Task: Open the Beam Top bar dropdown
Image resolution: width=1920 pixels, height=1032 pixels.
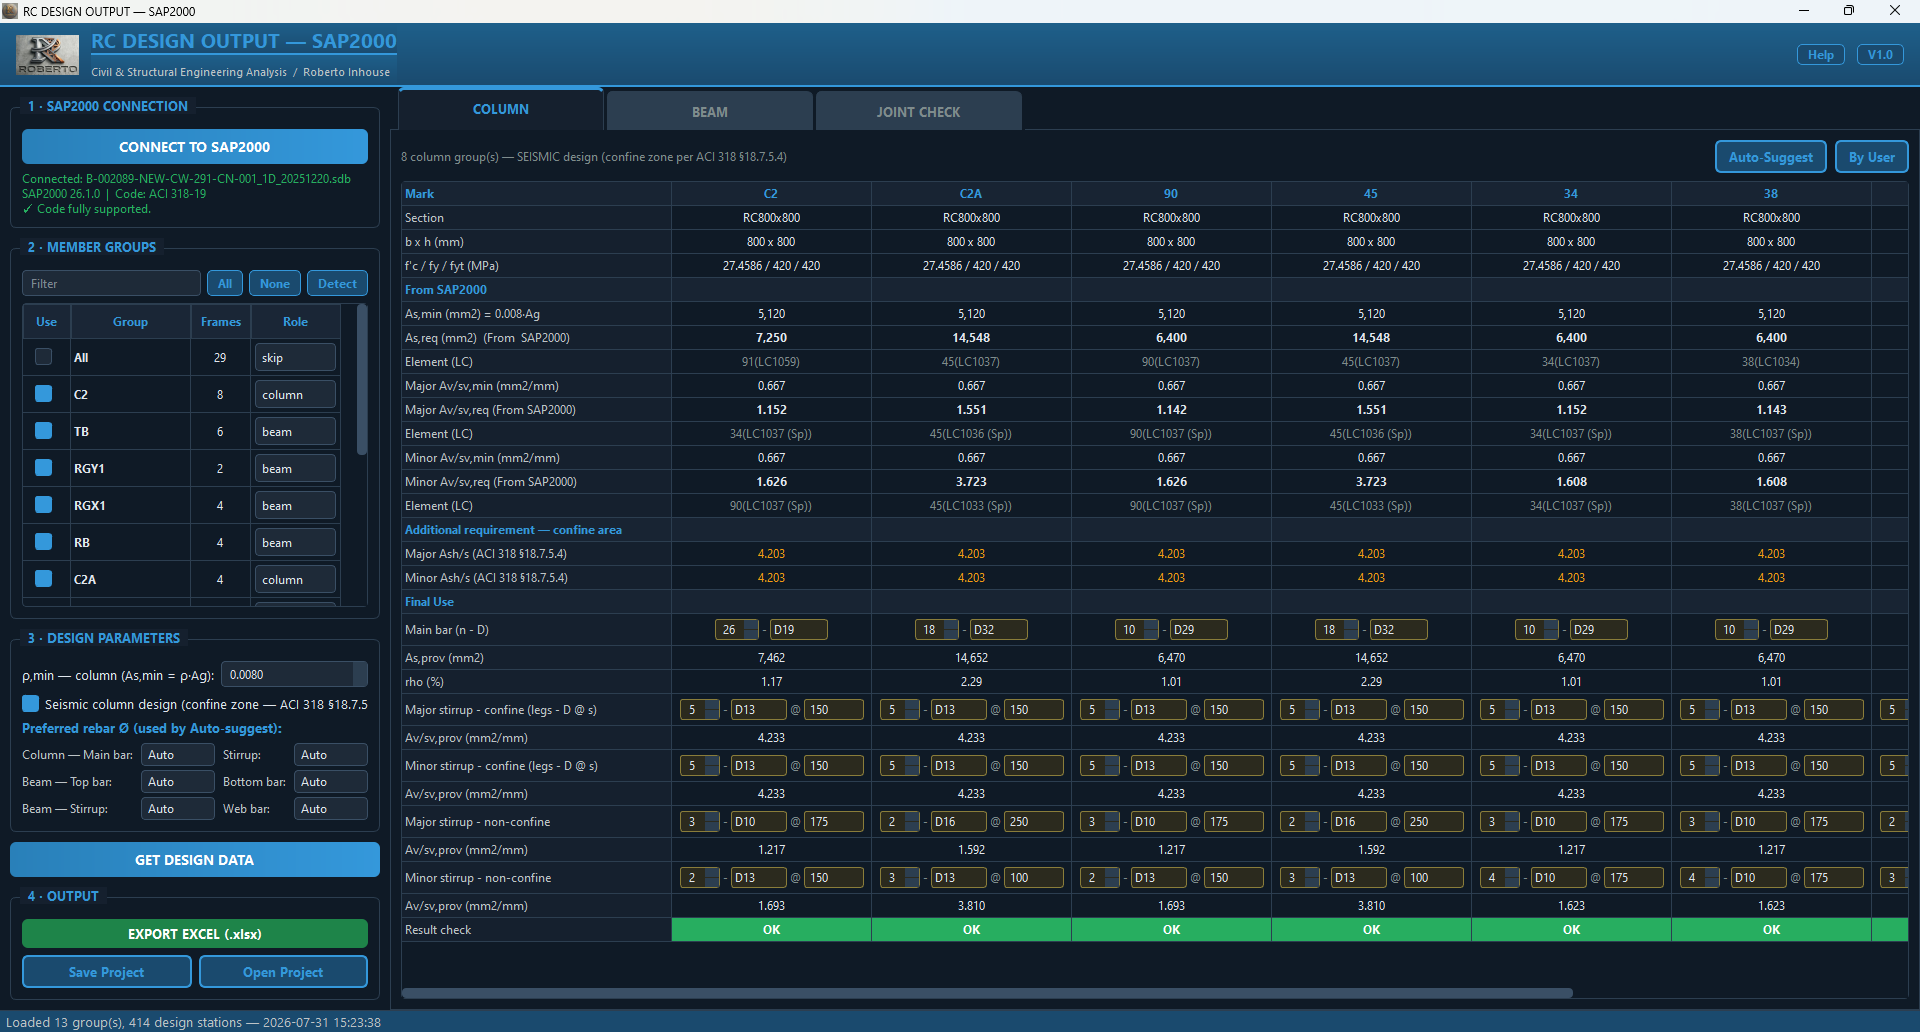Action: [178, 782]
